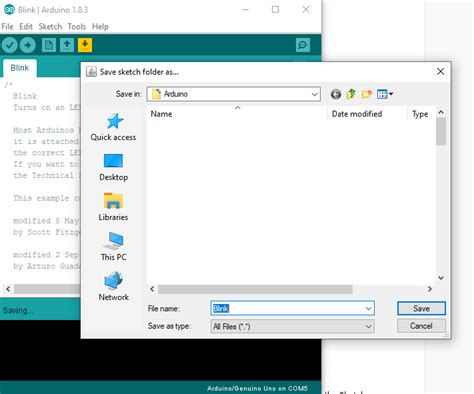
Task: Click the file list scroll up arrow
Action: (x=441, y=112)
